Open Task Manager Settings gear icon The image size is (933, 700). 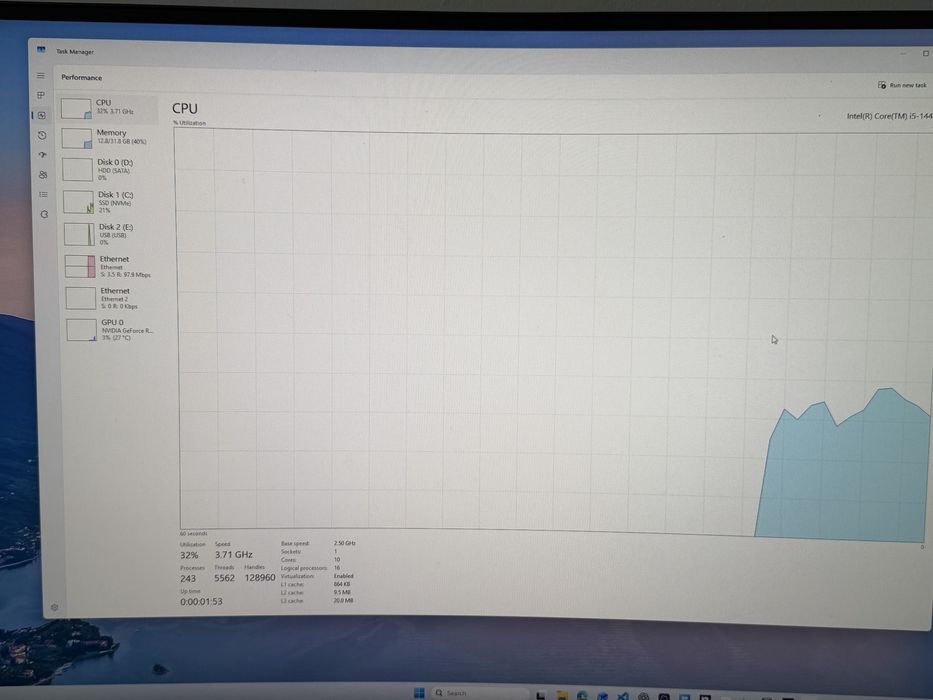click(x=55, y=607)
